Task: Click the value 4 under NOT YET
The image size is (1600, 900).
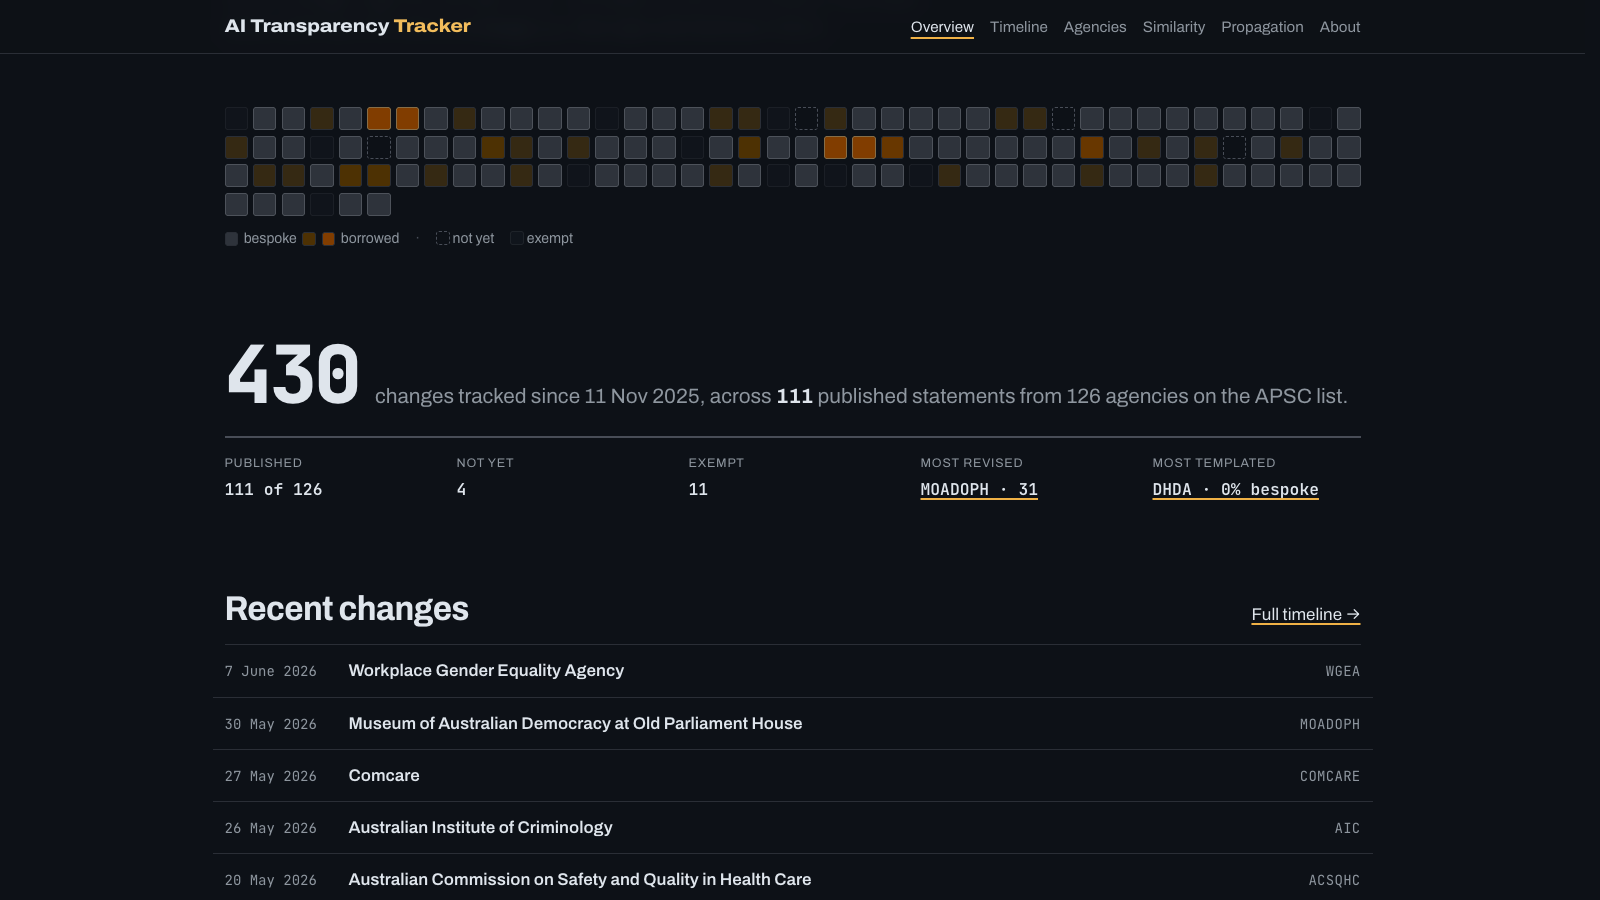Action: point(461,489)
